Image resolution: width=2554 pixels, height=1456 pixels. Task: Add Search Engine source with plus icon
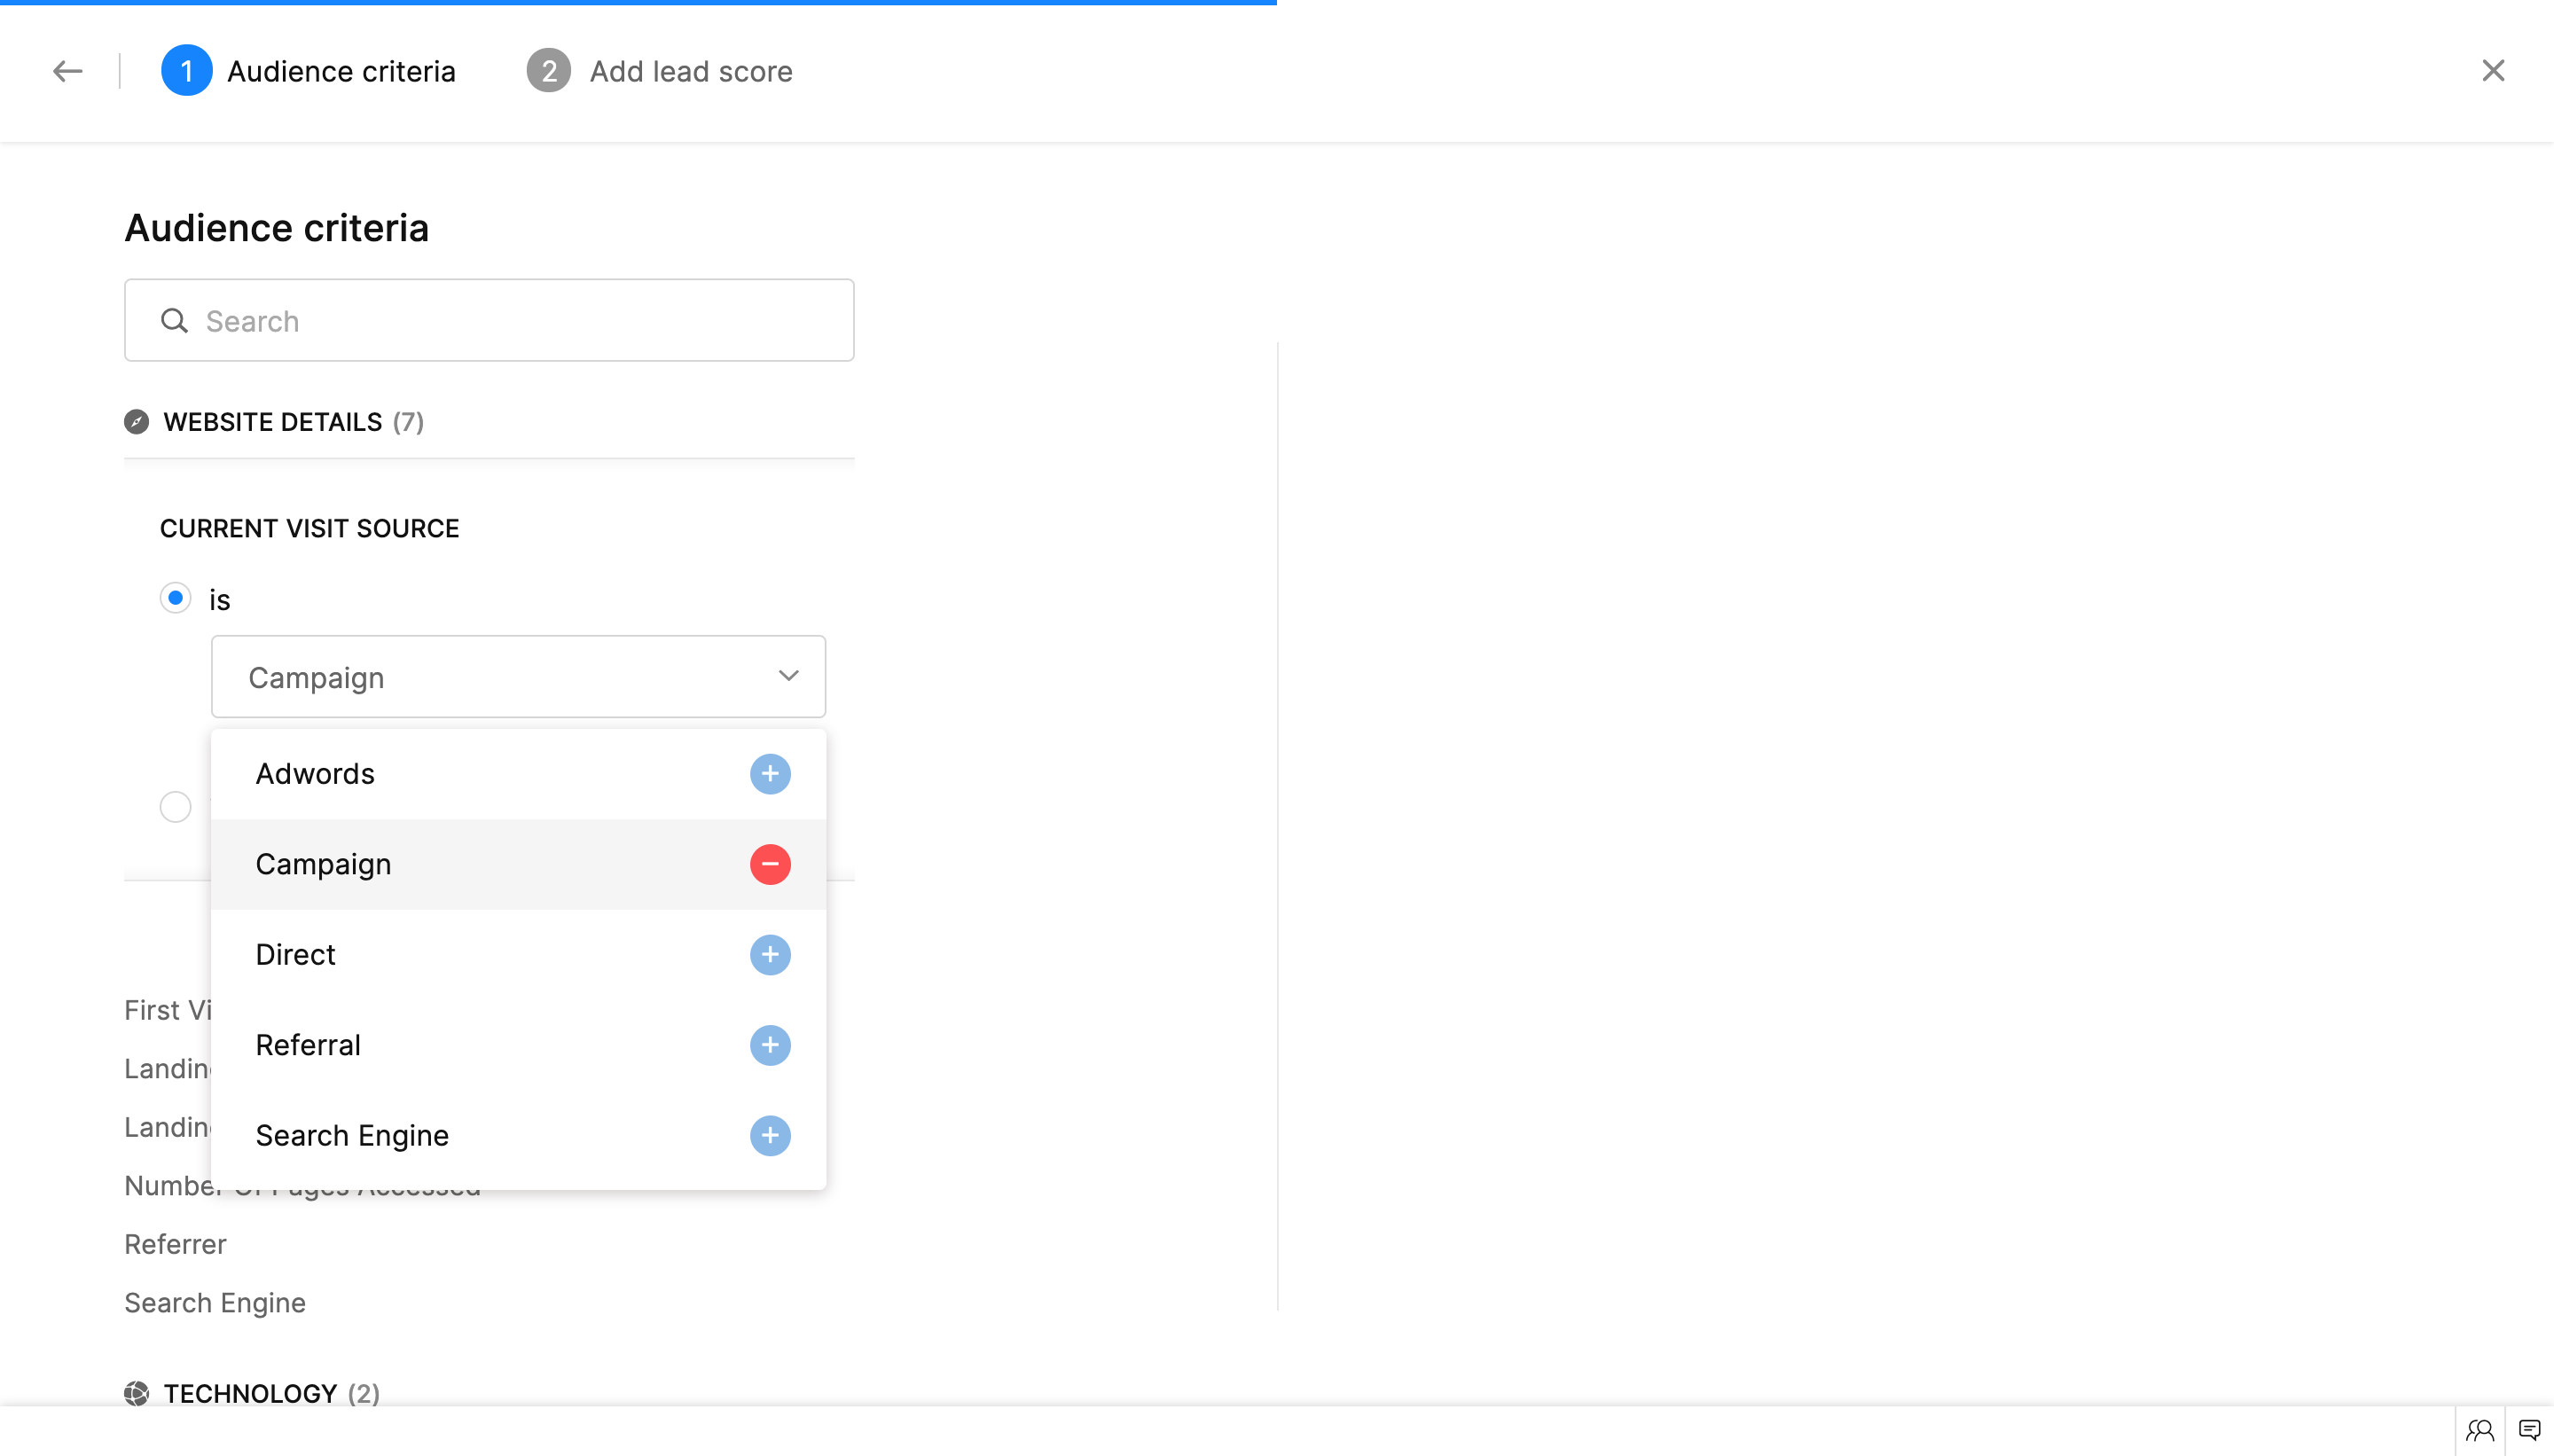coord(769,1136)
